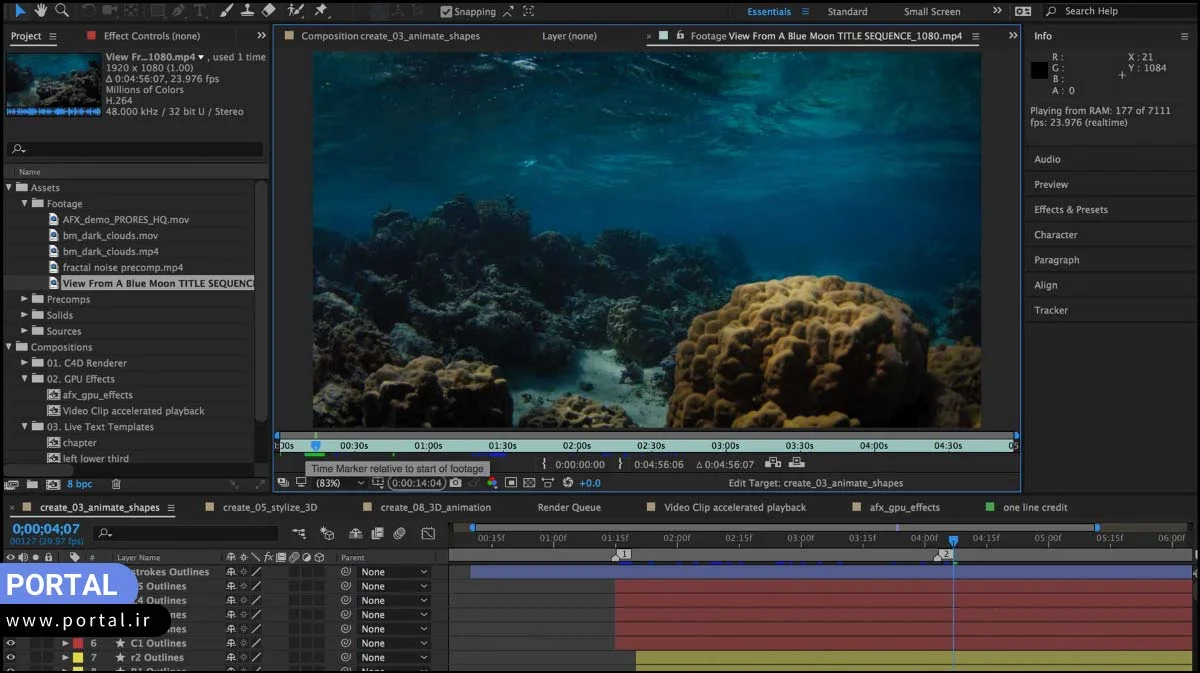Expand the Precomps folder
The width and height of the screenshot is (1200, 673).
pyautogui.click(x=25, y=299)
